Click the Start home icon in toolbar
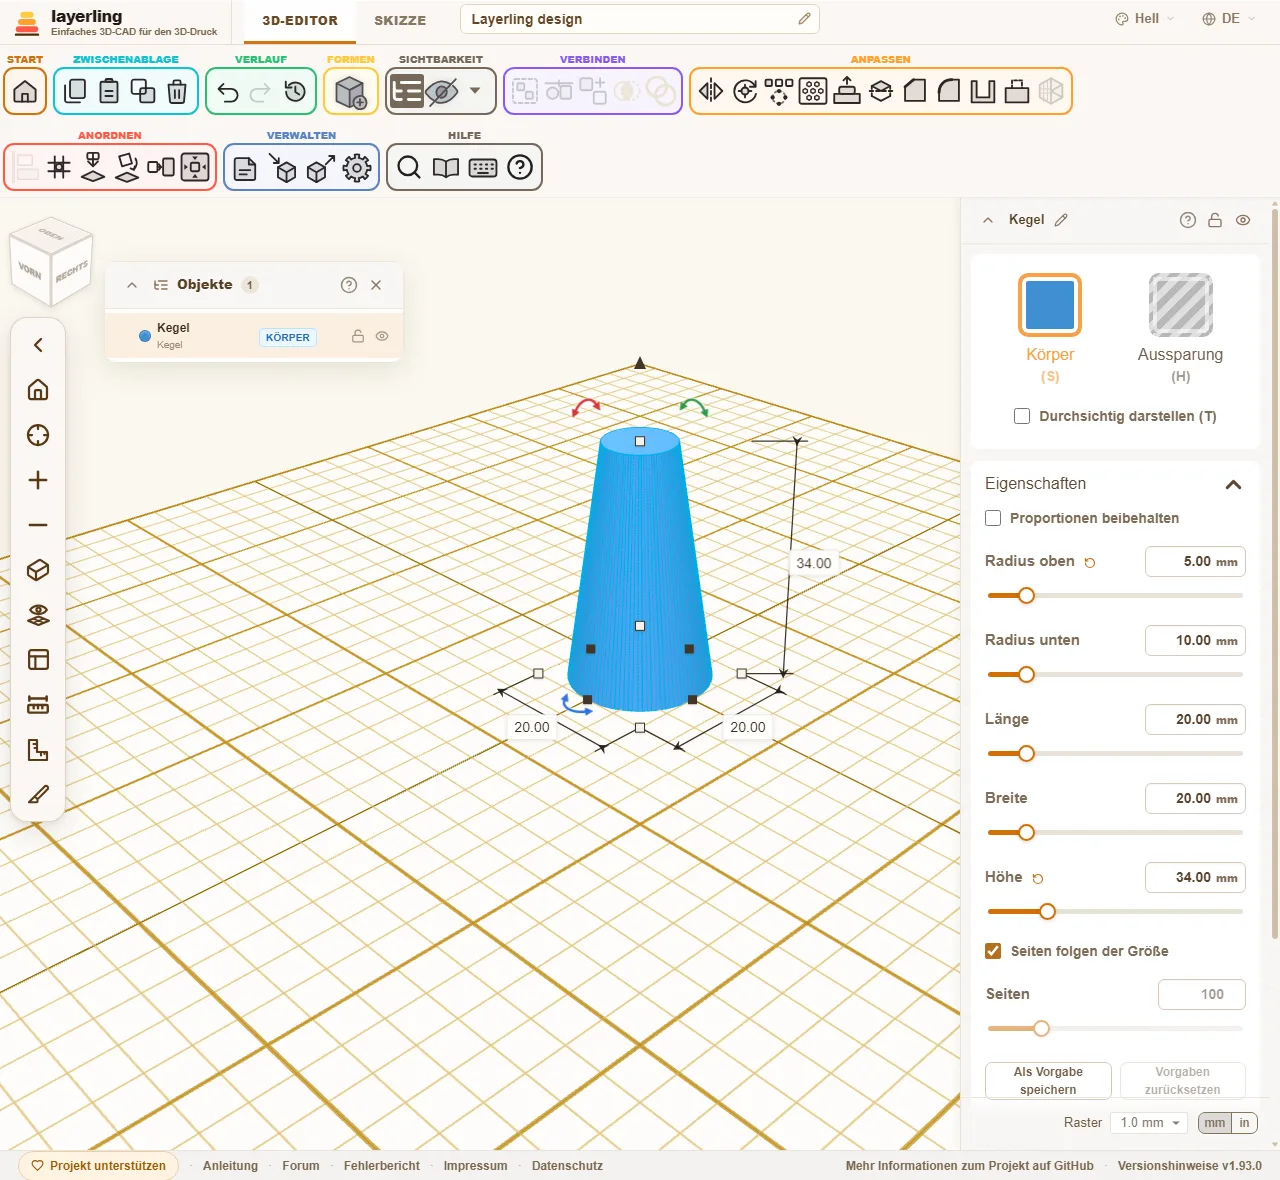1280x1180 pixels. pyautogui.click(x=25, y=92)
